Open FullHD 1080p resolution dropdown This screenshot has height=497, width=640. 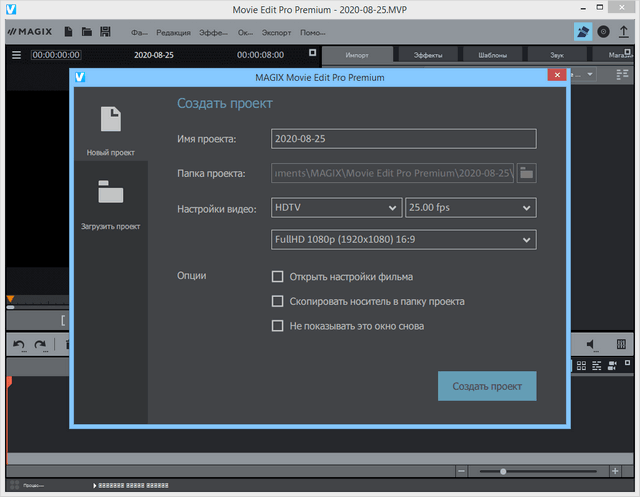click(404, 240)
